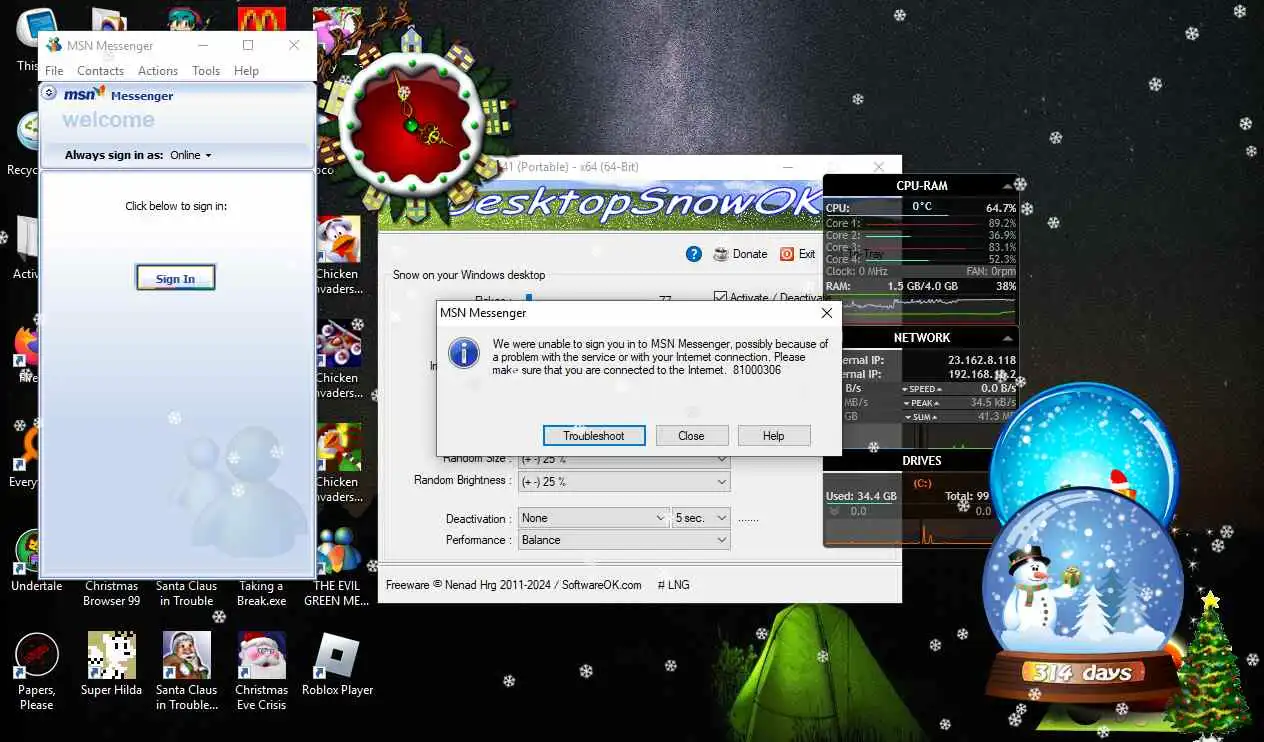This screenshot has width=1264, height=742.
Task: Click the dotted button beside the 5 sec. dropdown
Action: pyautogui.click(x=748, y=519)
